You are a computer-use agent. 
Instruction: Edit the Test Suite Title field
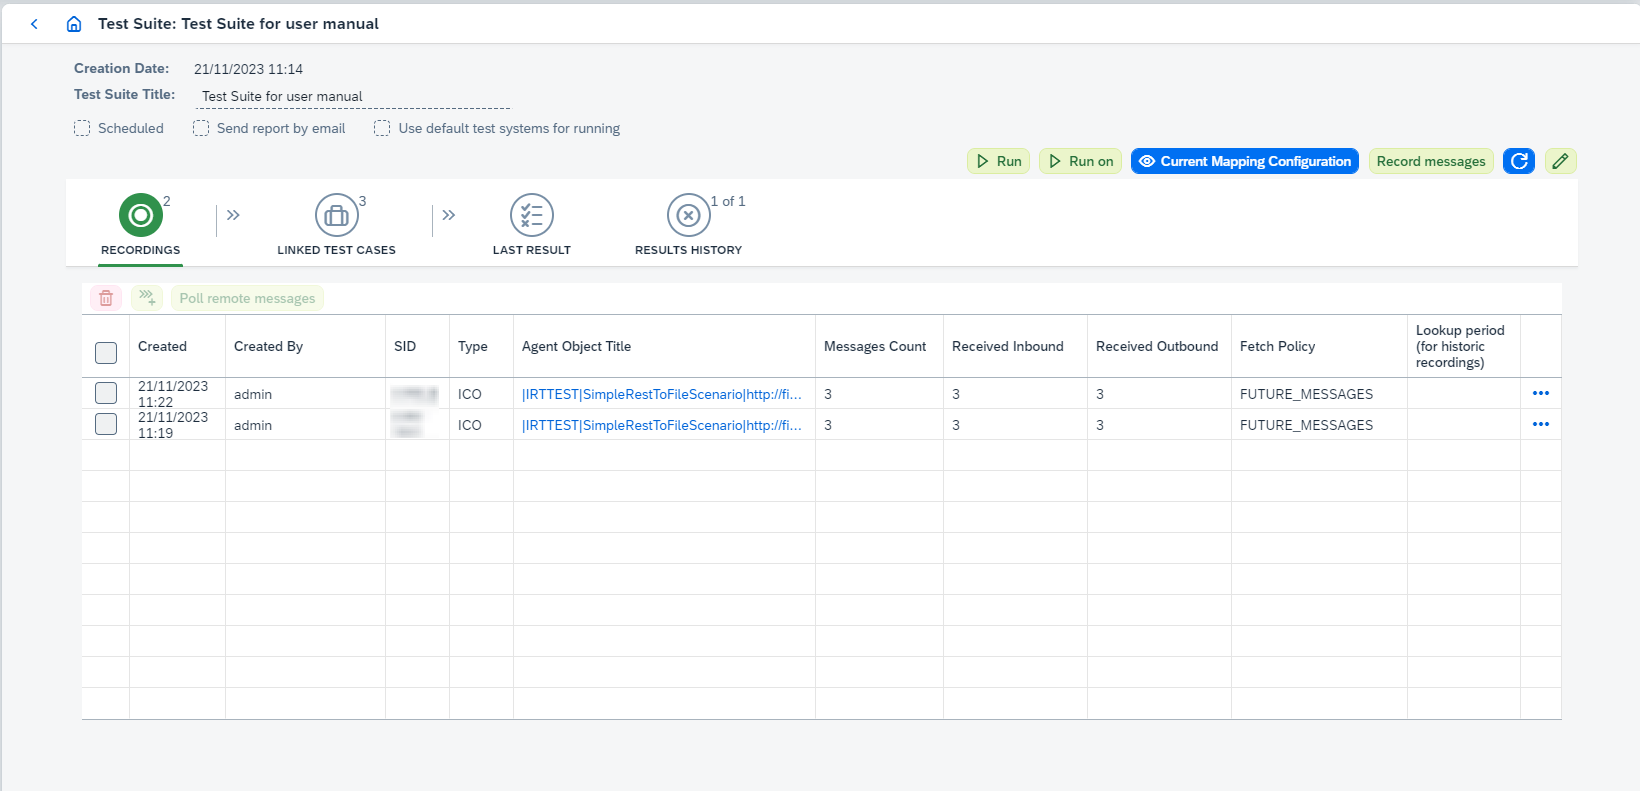coord(354,97)
